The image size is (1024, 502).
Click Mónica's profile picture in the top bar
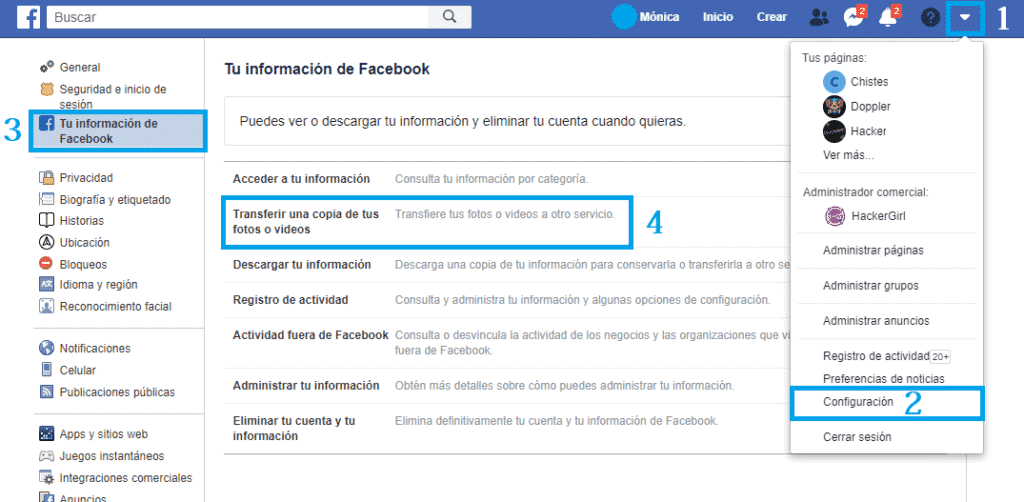coord(624,18)
